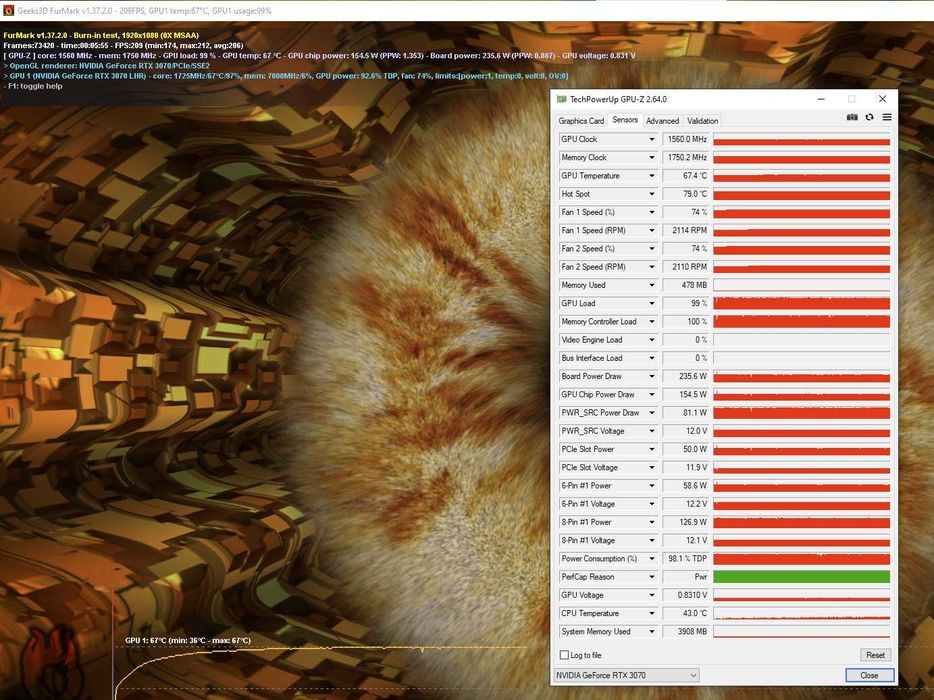Click the GPU-Z refresh icon
Viewport: 934px width, 700px height.
click(870, 117)
